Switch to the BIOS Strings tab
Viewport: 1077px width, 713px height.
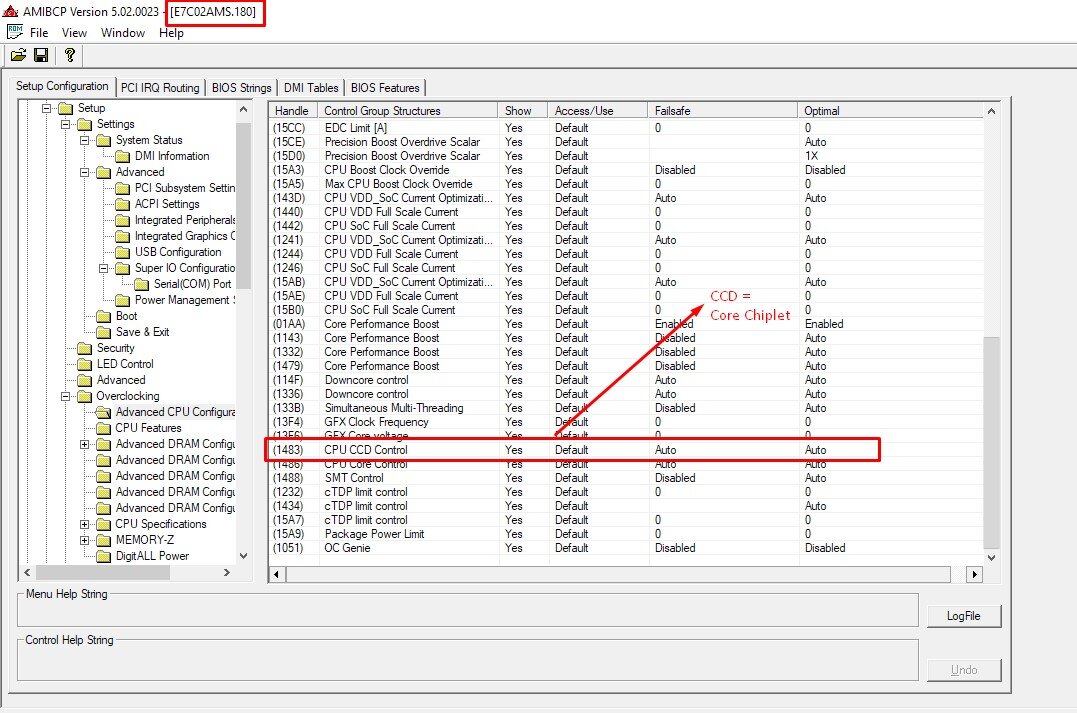click(242, 87)
